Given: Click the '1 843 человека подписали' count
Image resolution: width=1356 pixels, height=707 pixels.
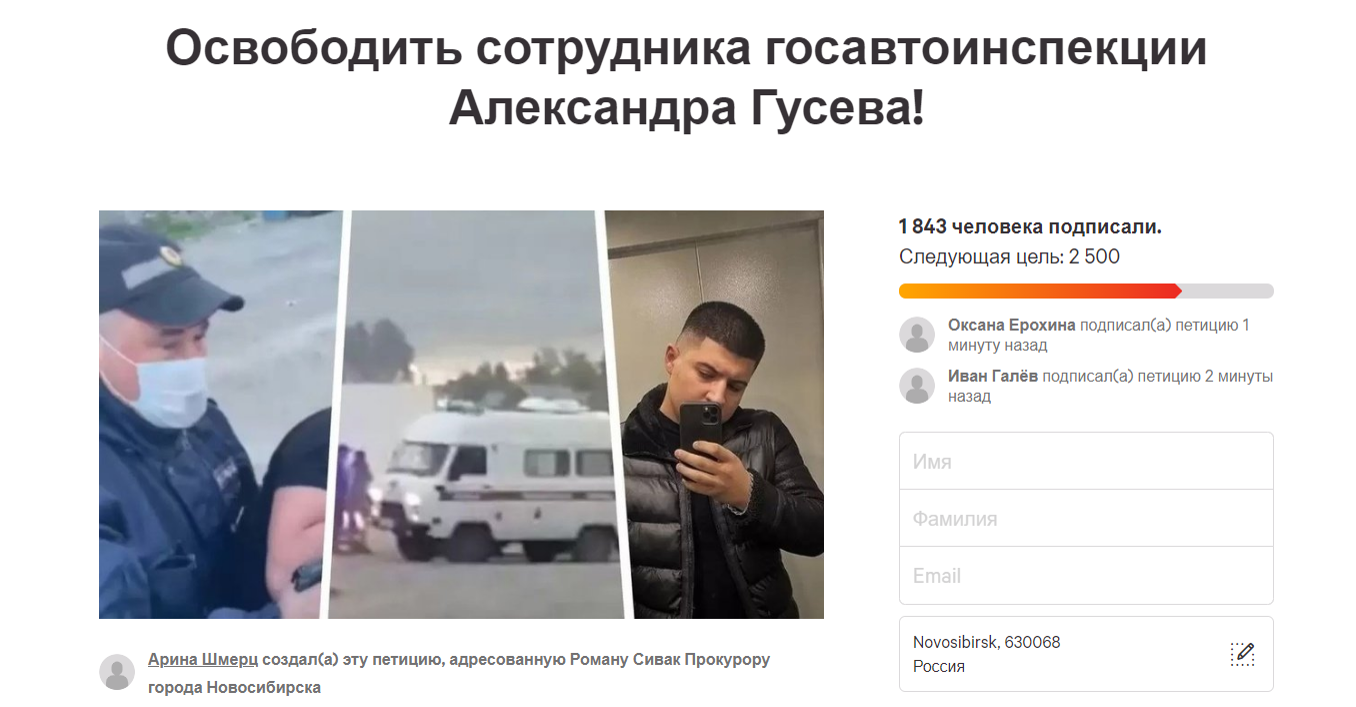Looking at the screenshot, I should pyautogui.click(x=1030, y=227).
